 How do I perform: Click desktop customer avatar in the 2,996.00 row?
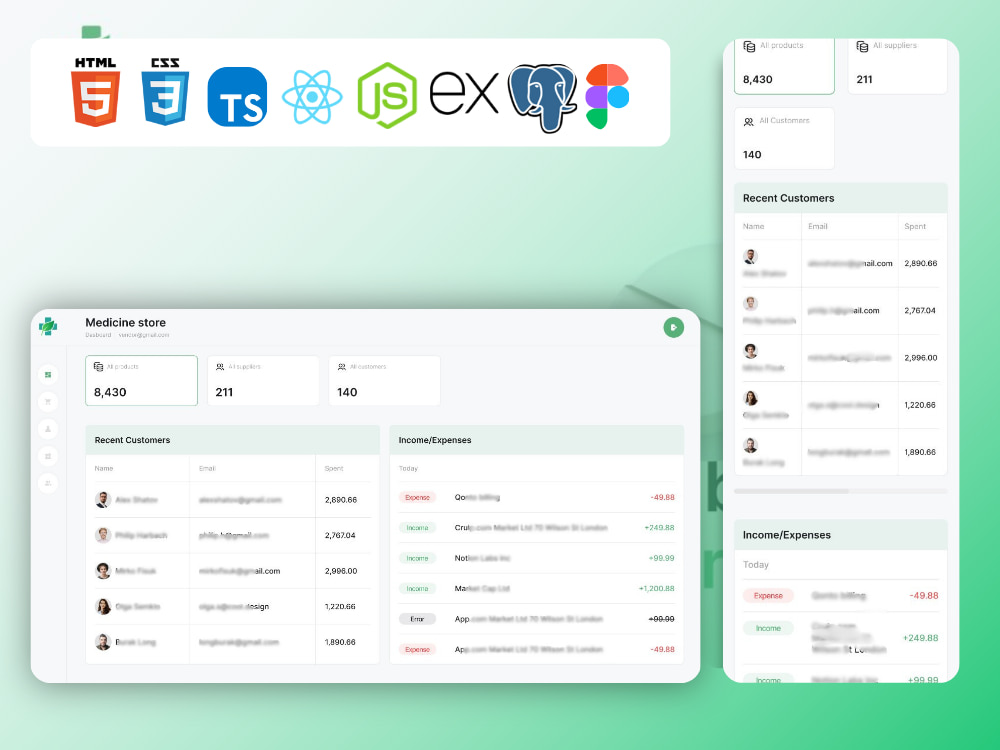[x=103, y=571]
